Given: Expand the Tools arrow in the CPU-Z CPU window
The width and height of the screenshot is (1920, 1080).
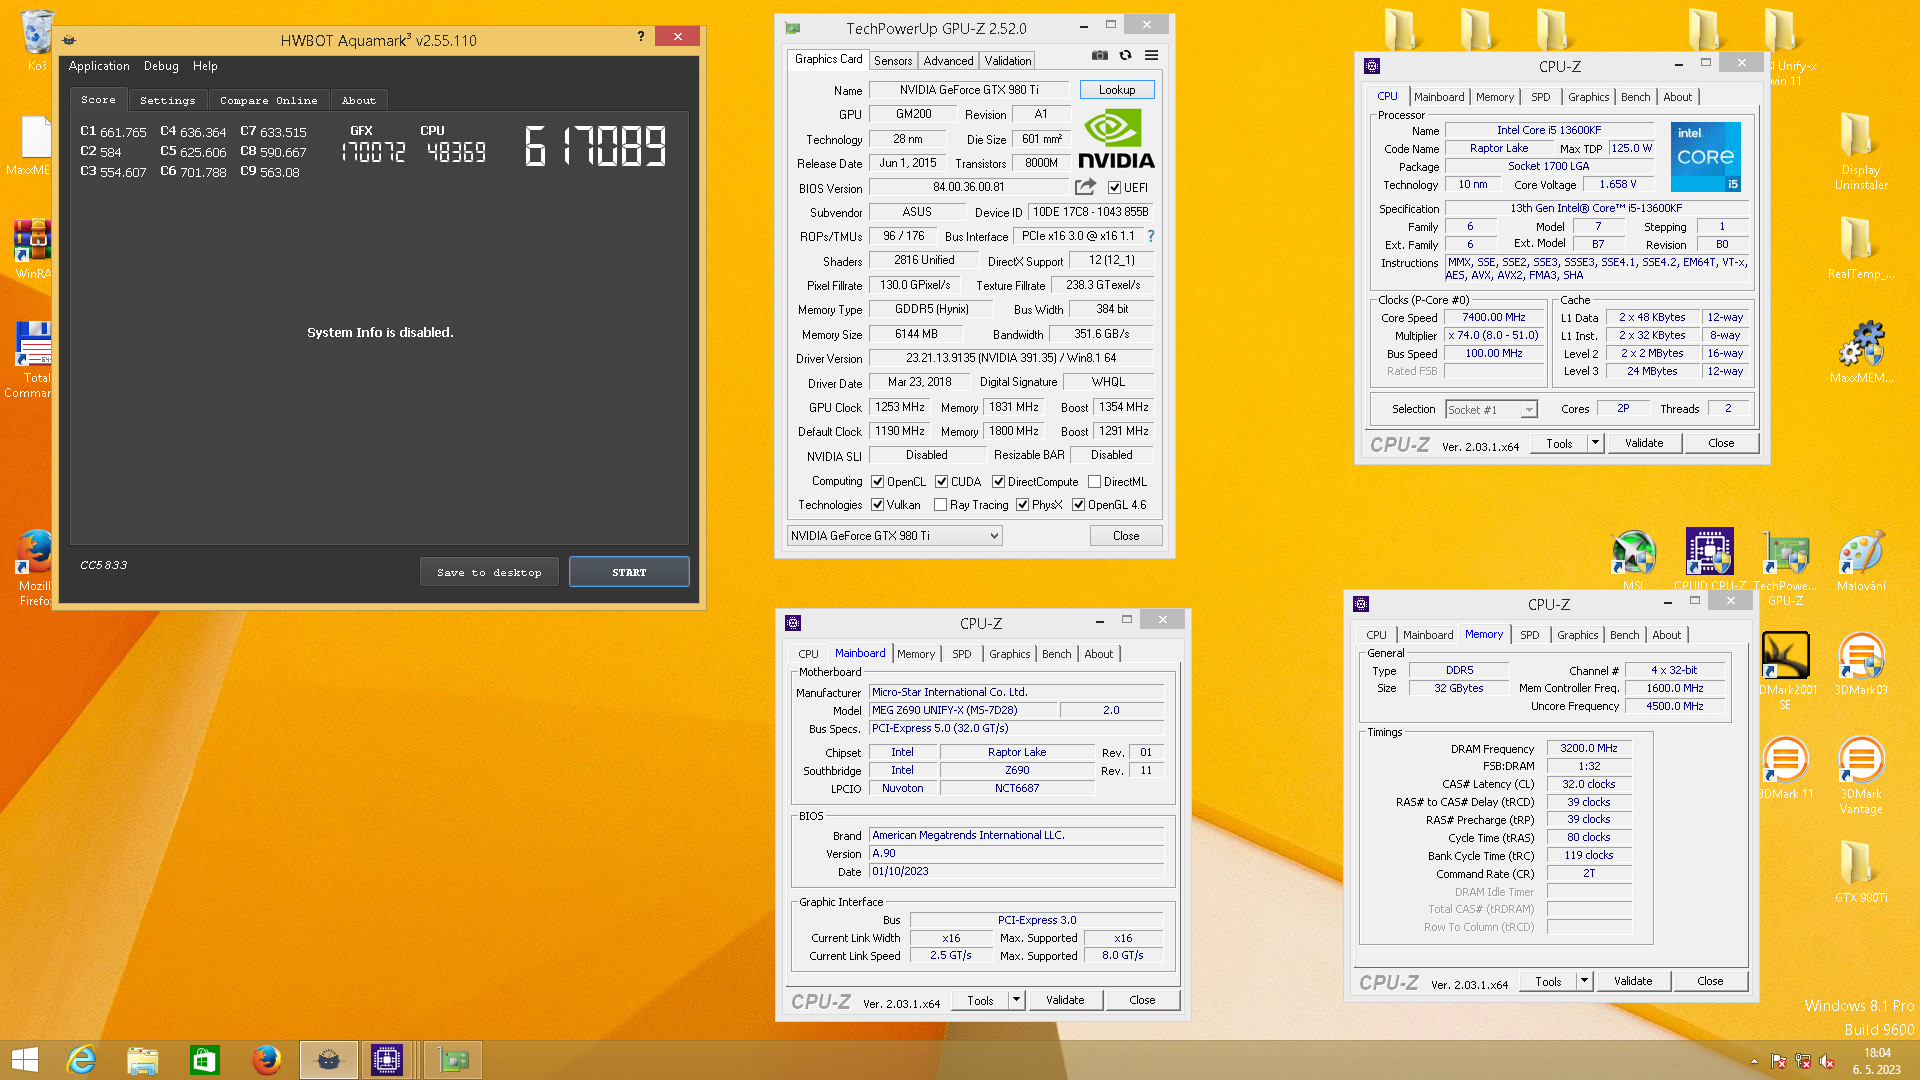Looking at the screenshot, I should click(1595, 443).
